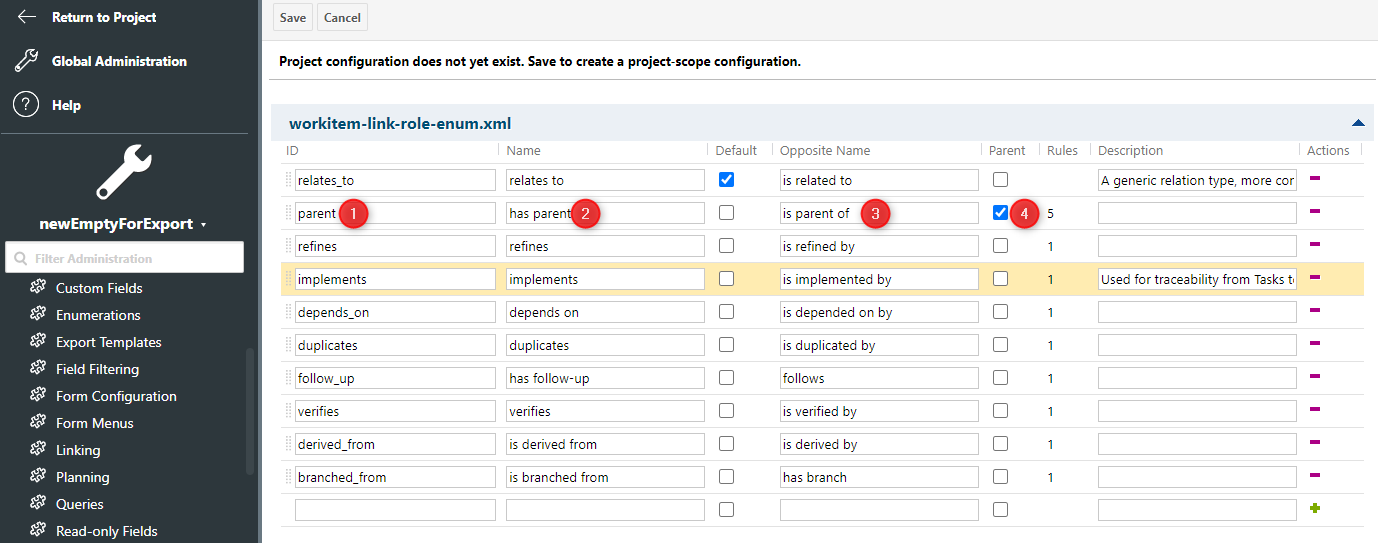Remove the depends_on row with minus icon
1378x543 pixels.
1315,311
